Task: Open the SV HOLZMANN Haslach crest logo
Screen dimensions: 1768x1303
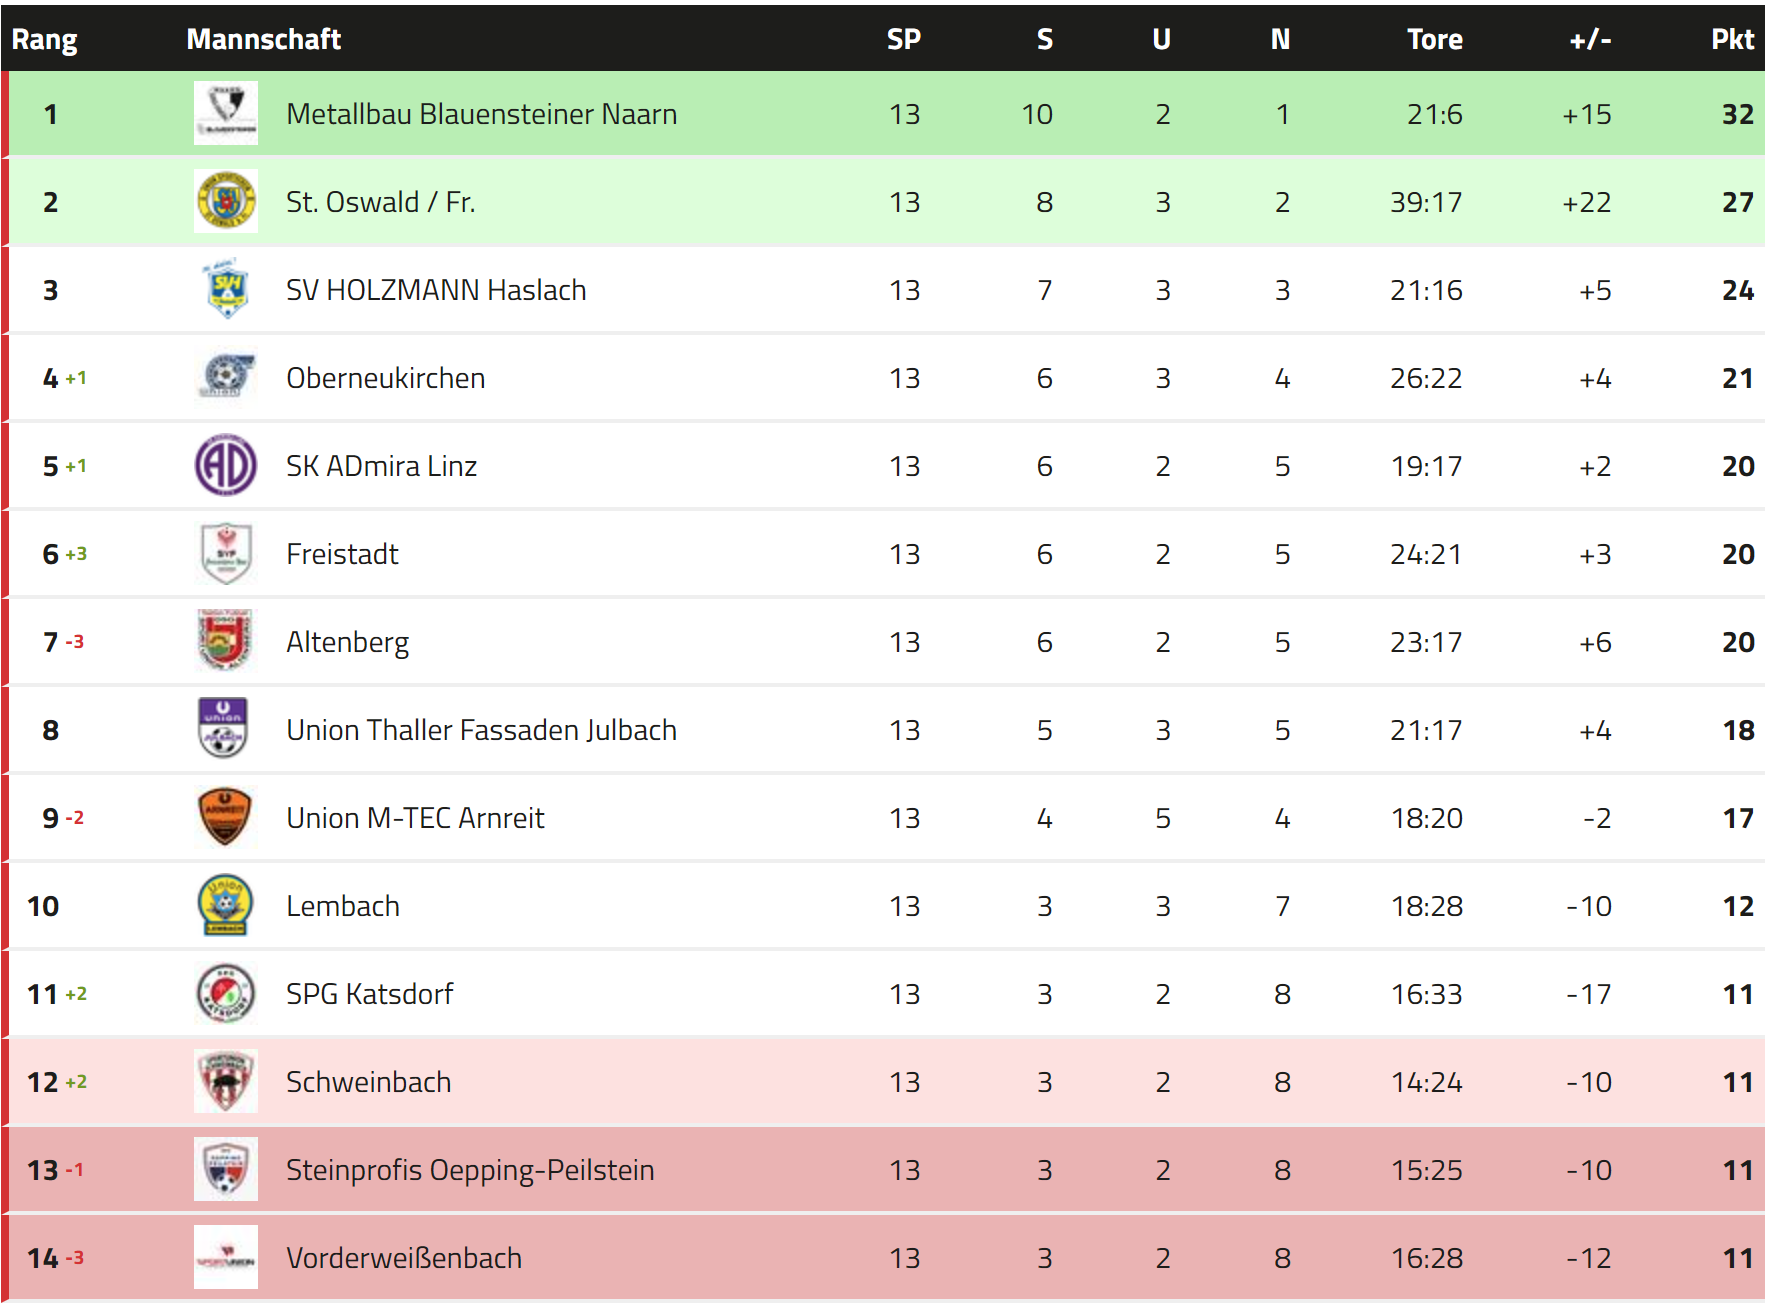Action: tap(226, 290)
